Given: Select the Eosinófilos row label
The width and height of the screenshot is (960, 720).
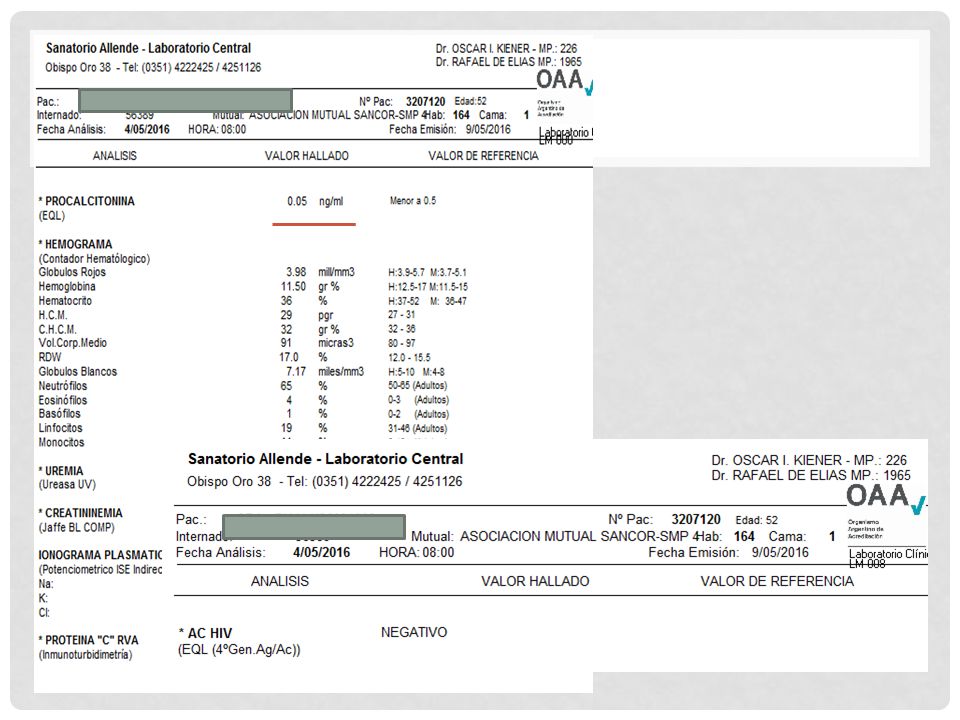Looking at the screenshot, I should (x=63, y=400).
